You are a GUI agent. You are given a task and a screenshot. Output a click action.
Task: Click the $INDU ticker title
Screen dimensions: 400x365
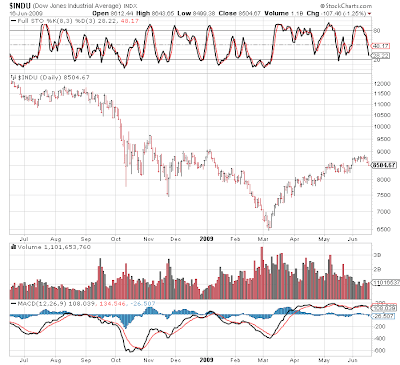(x=20, y=6)
